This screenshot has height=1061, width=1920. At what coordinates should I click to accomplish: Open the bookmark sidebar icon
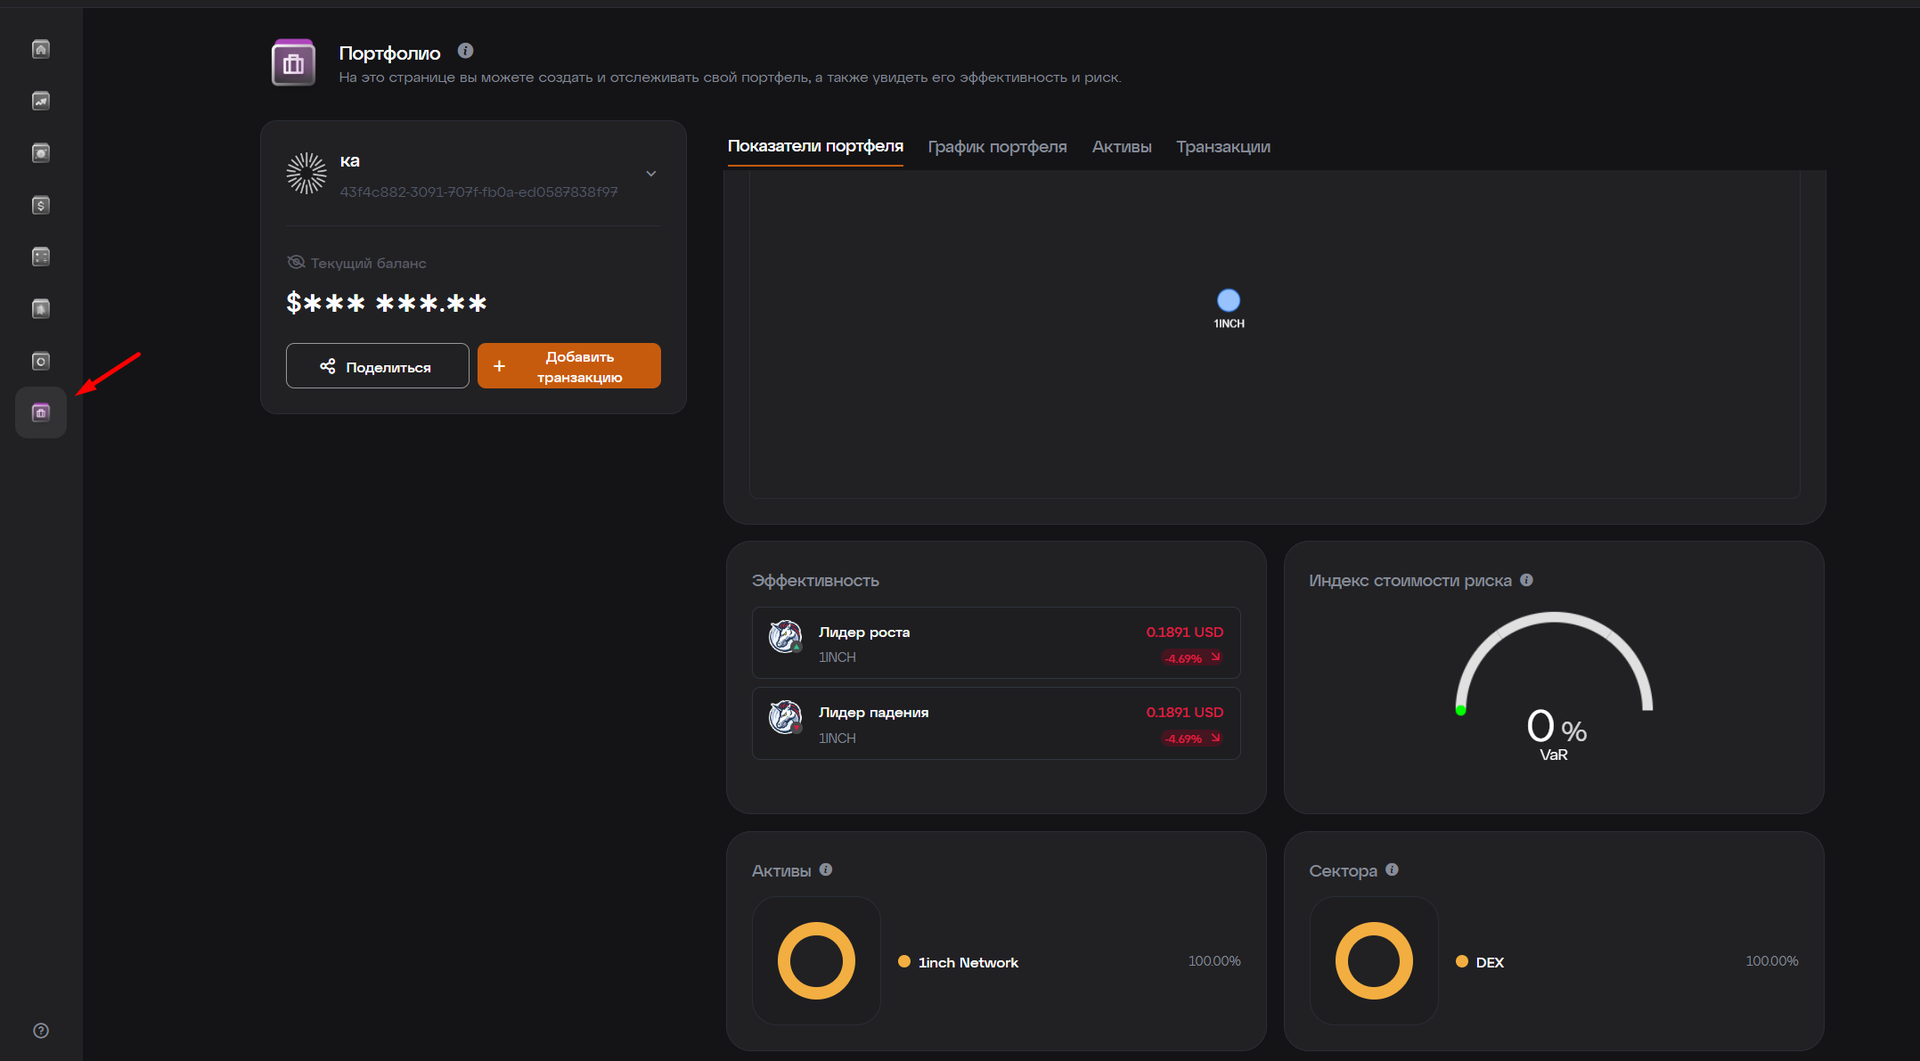pos(41,309)
